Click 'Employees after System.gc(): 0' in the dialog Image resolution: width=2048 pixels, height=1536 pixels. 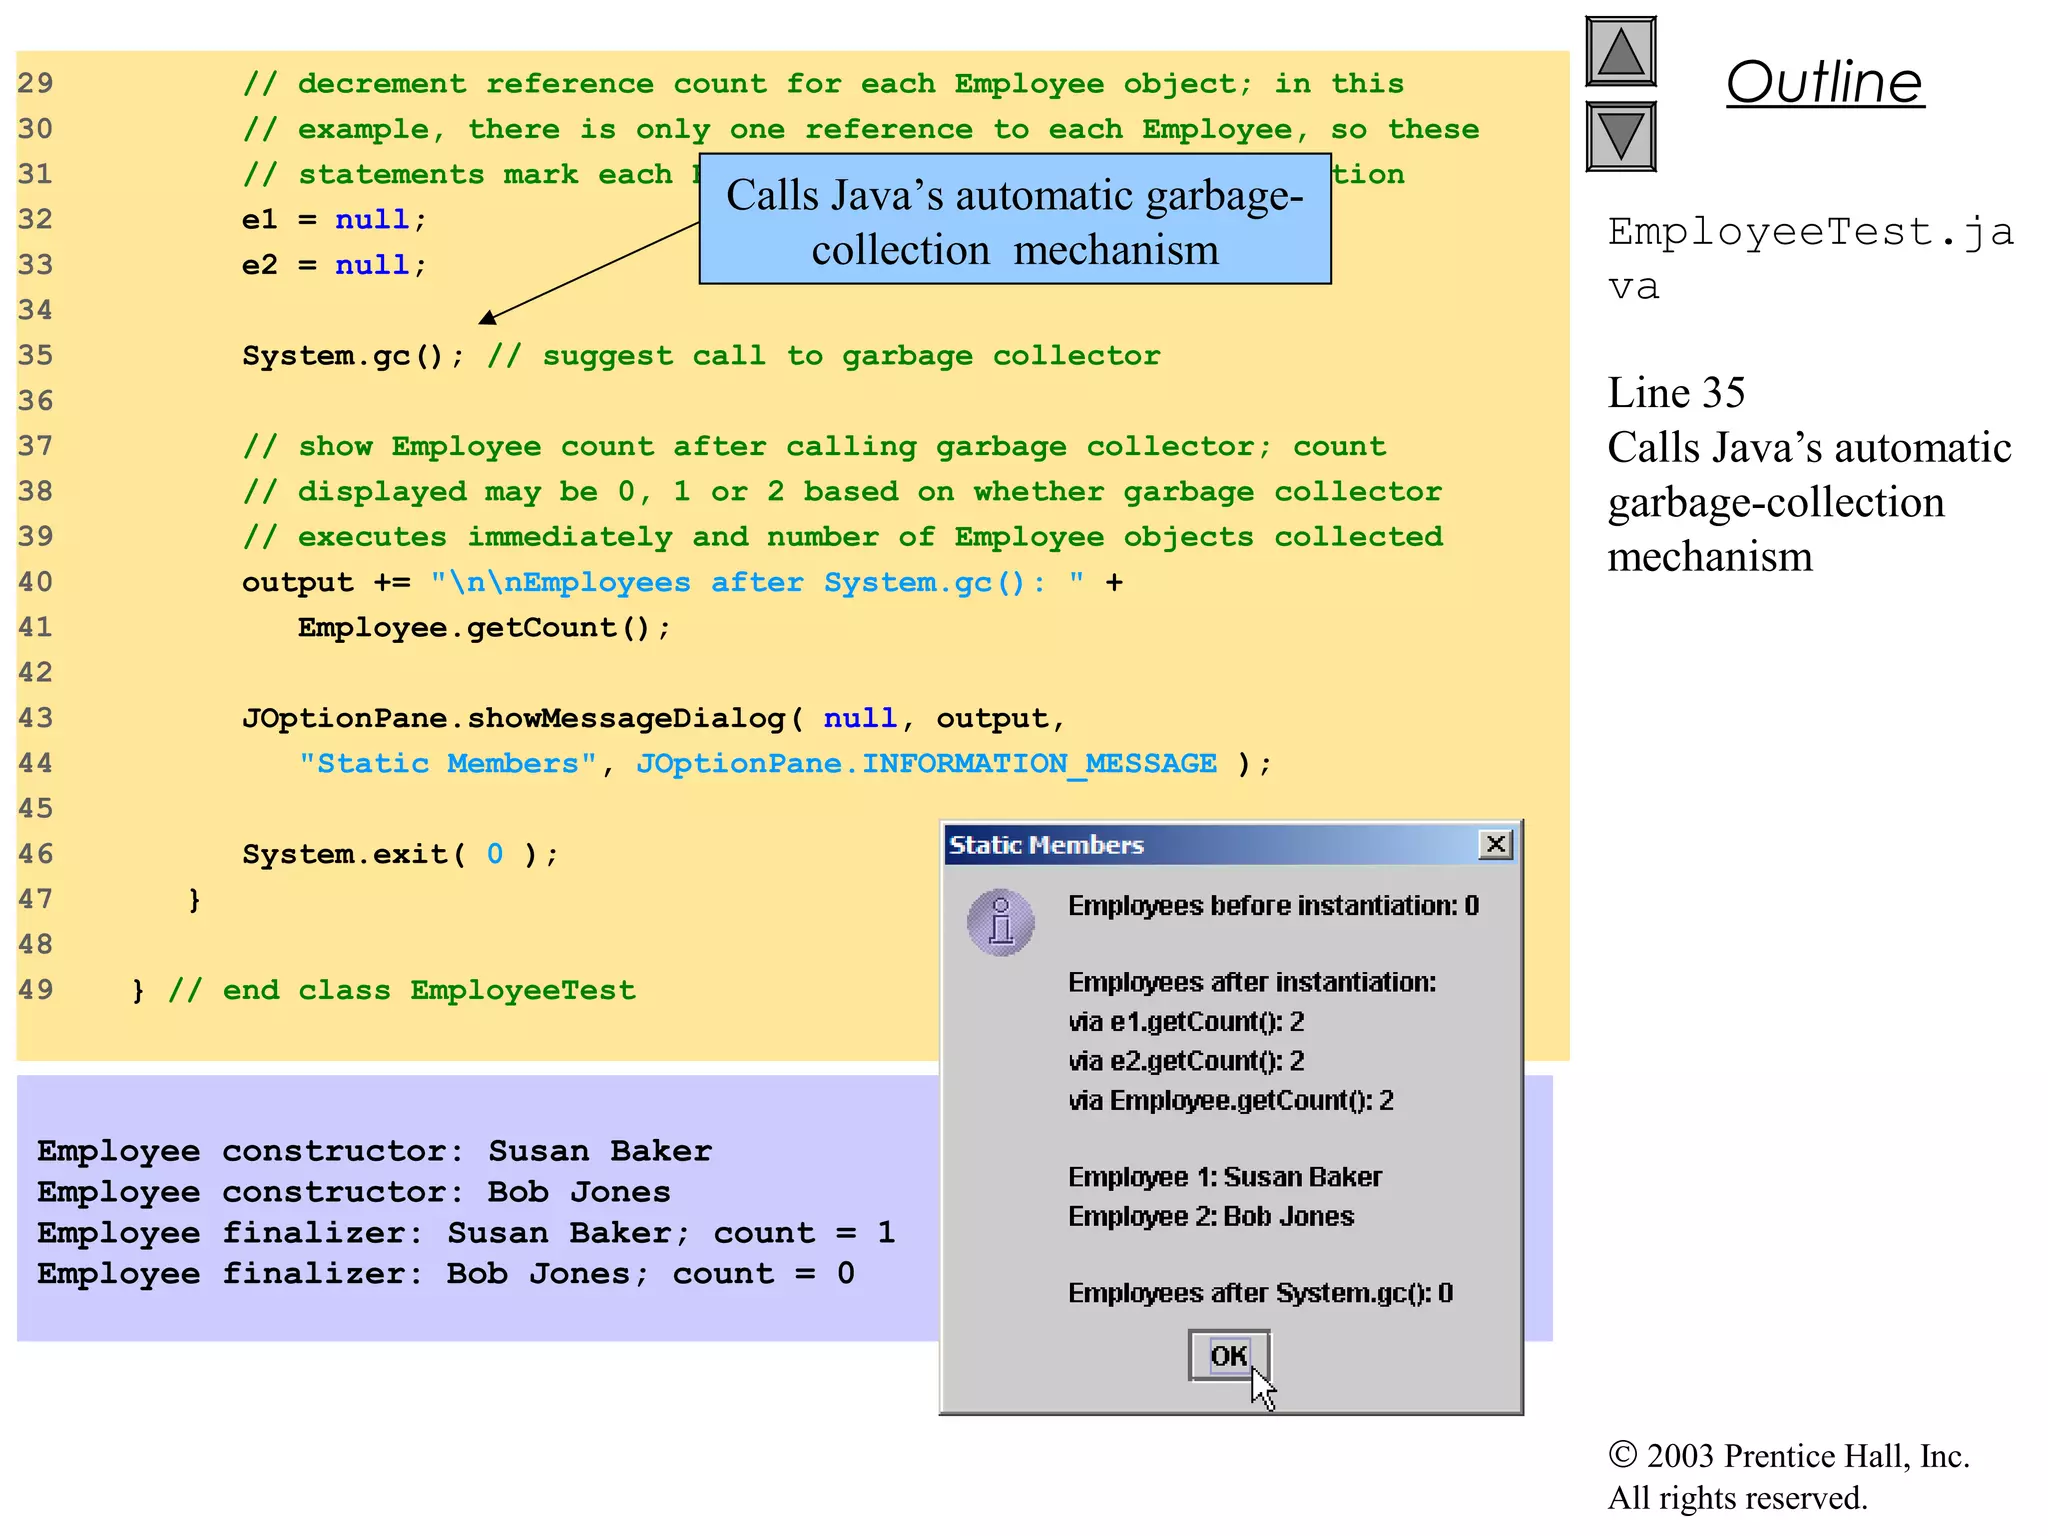[x=1260, y=1294]
